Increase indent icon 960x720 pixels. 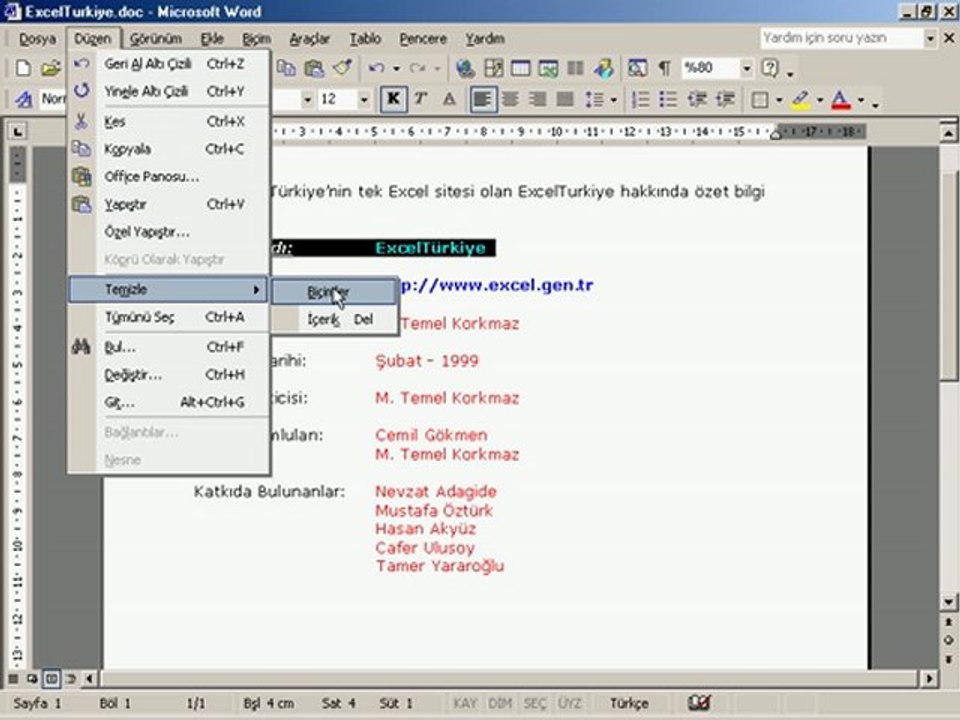pos(725,99)
